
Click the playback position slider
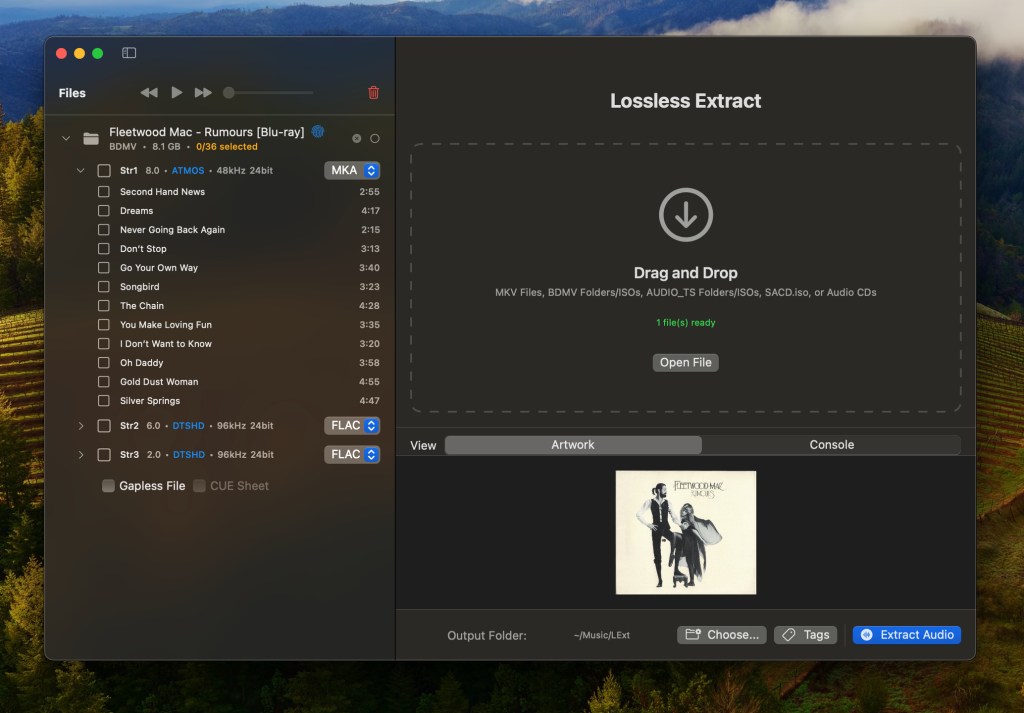pos(270,93)
